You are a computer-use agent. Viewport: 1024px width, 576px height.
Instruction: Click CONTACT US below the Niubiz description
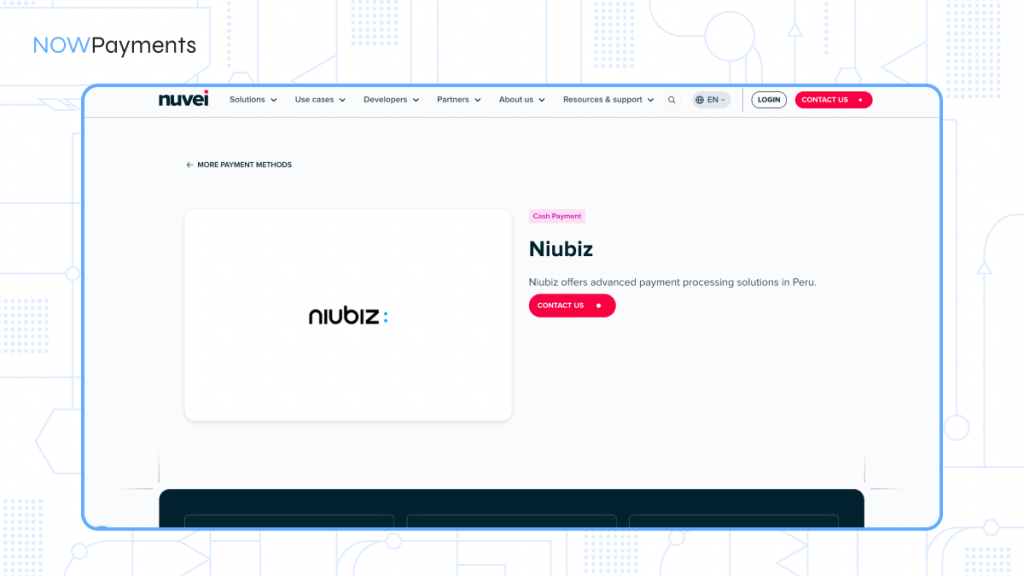571,306
